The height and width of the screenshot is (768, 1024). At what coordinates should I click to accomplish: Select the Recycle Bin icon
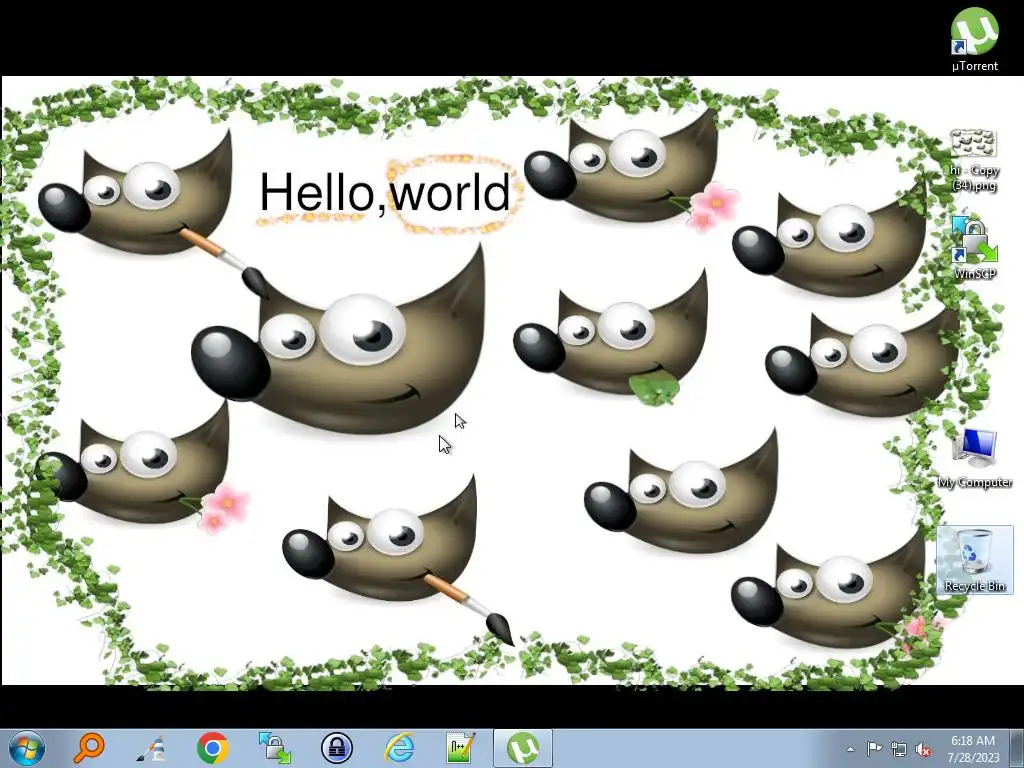975,560
